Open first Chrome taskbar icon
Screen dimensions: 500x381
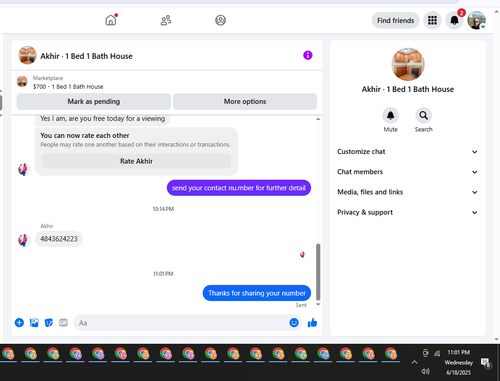8,354
